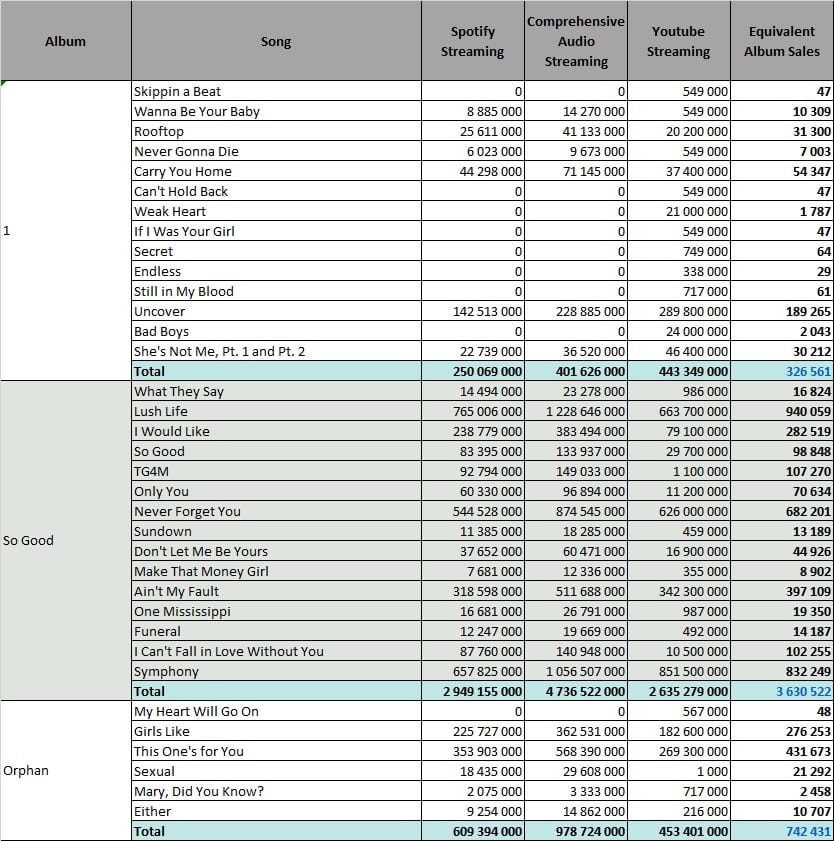Screen dimensions: 834x841
Task: Click Orphan total sales 742 431
Action: 781,831
